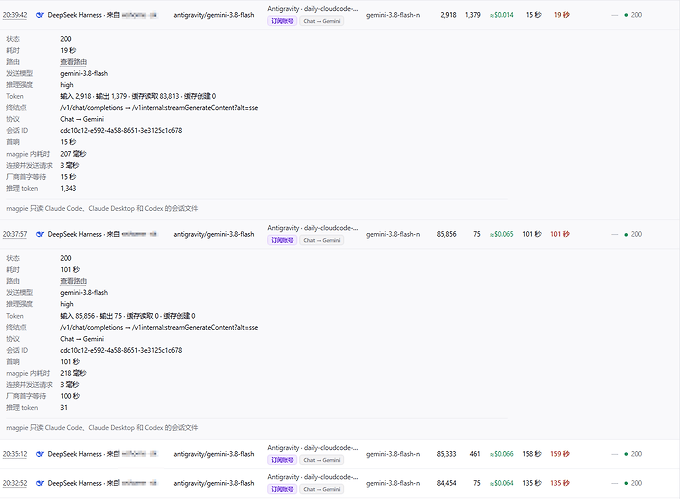Image resolution: width=680 pixels, height=499 pixels.
Task: Click the DeepSeek icon in the 20:39:42 row
Action: click(40, 15)
